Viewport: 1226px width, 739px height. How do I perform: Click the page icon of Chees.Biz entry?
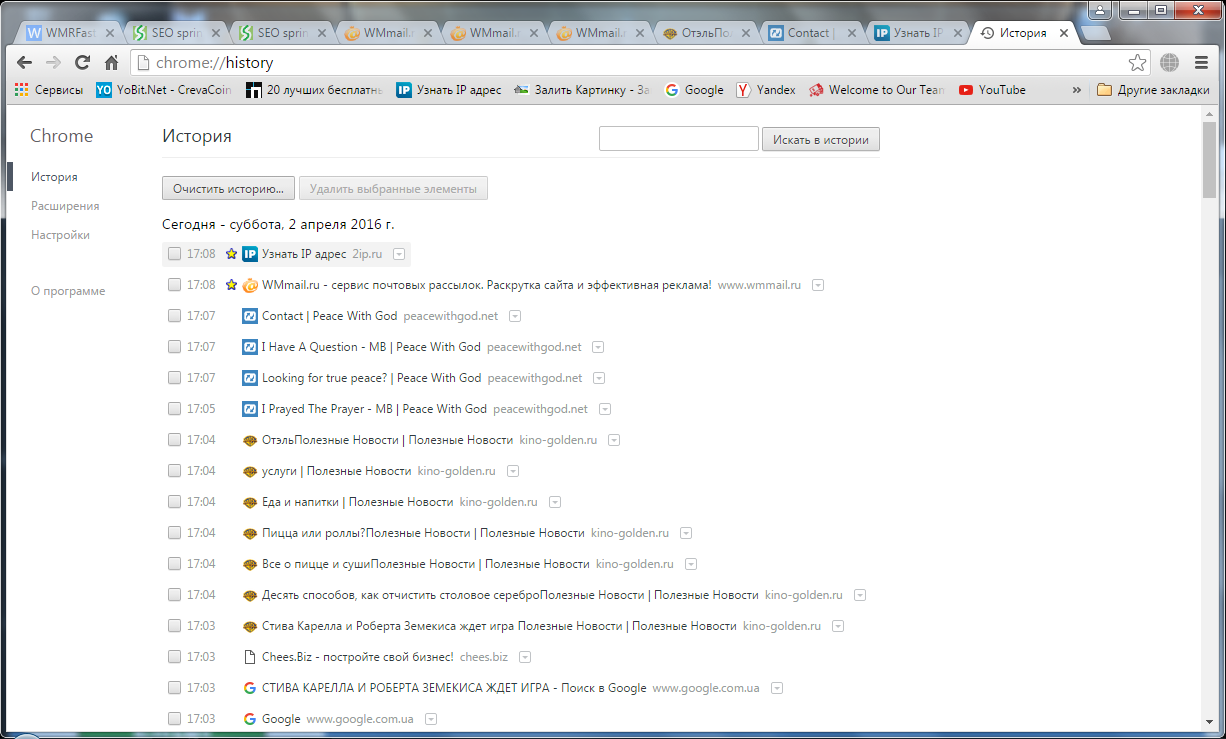pos(250,657)
